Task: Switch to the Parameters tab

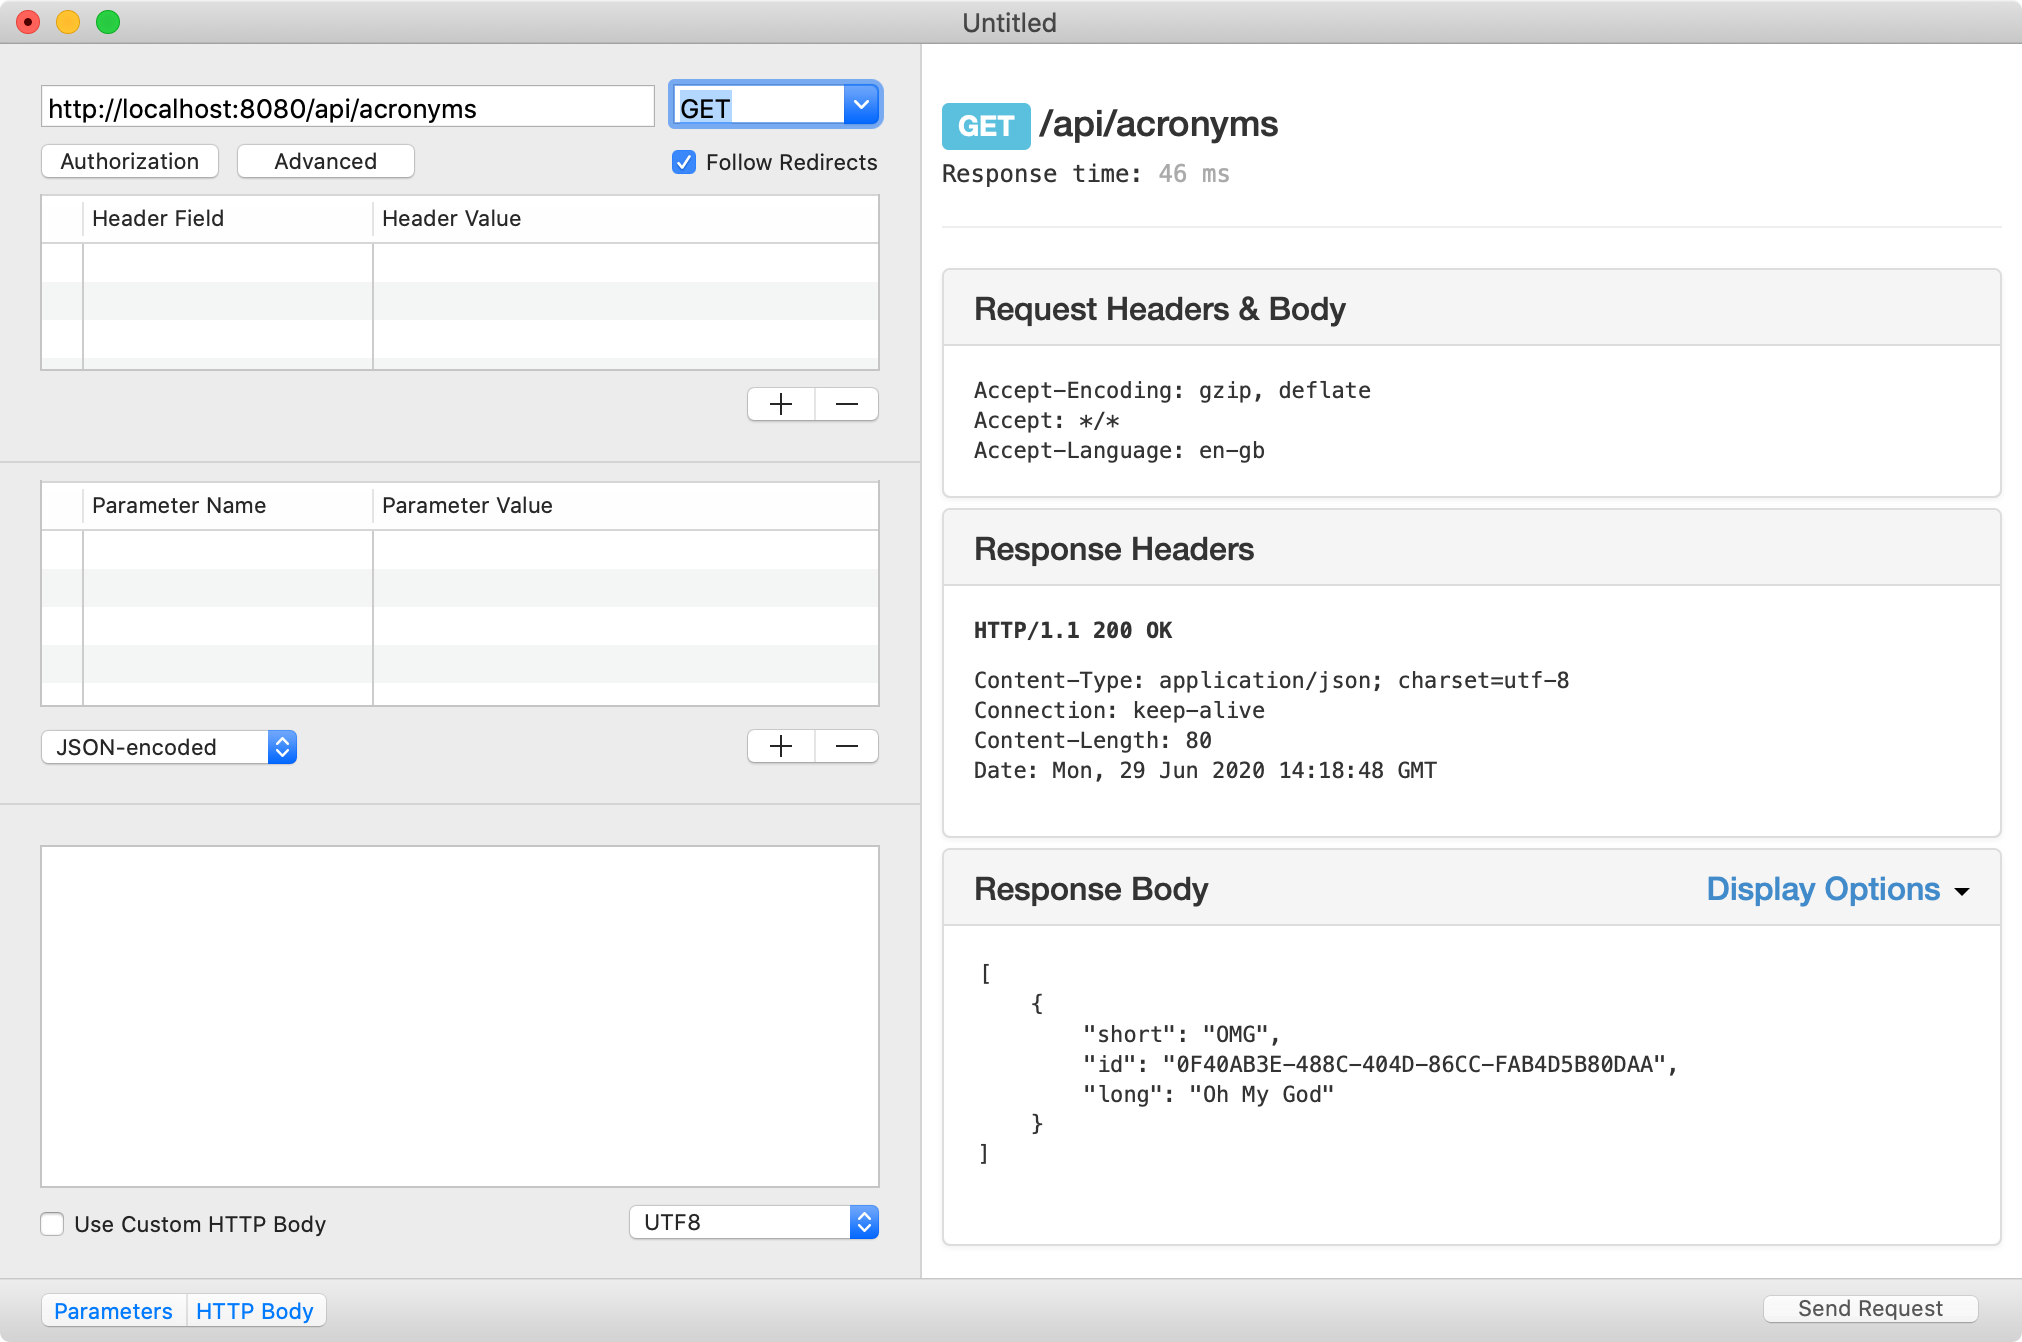Action: [113, 1311]
